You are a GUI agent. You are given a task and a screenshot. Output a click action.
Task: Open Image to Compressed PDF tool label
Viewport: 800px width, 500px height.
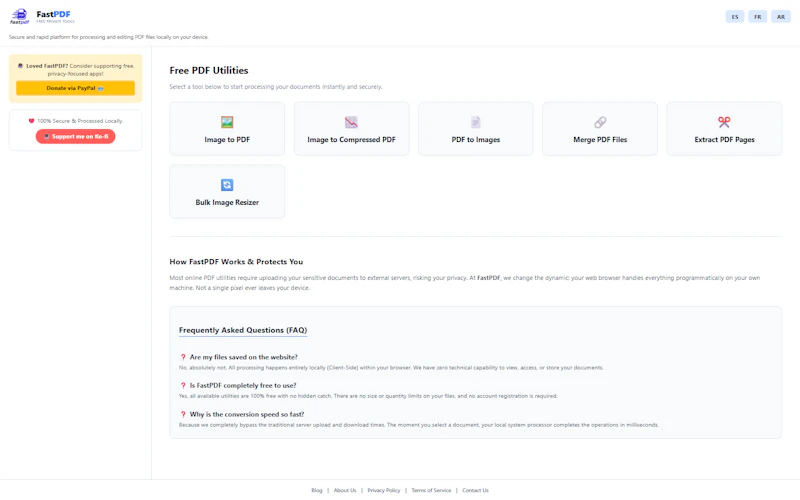[351, 139]
